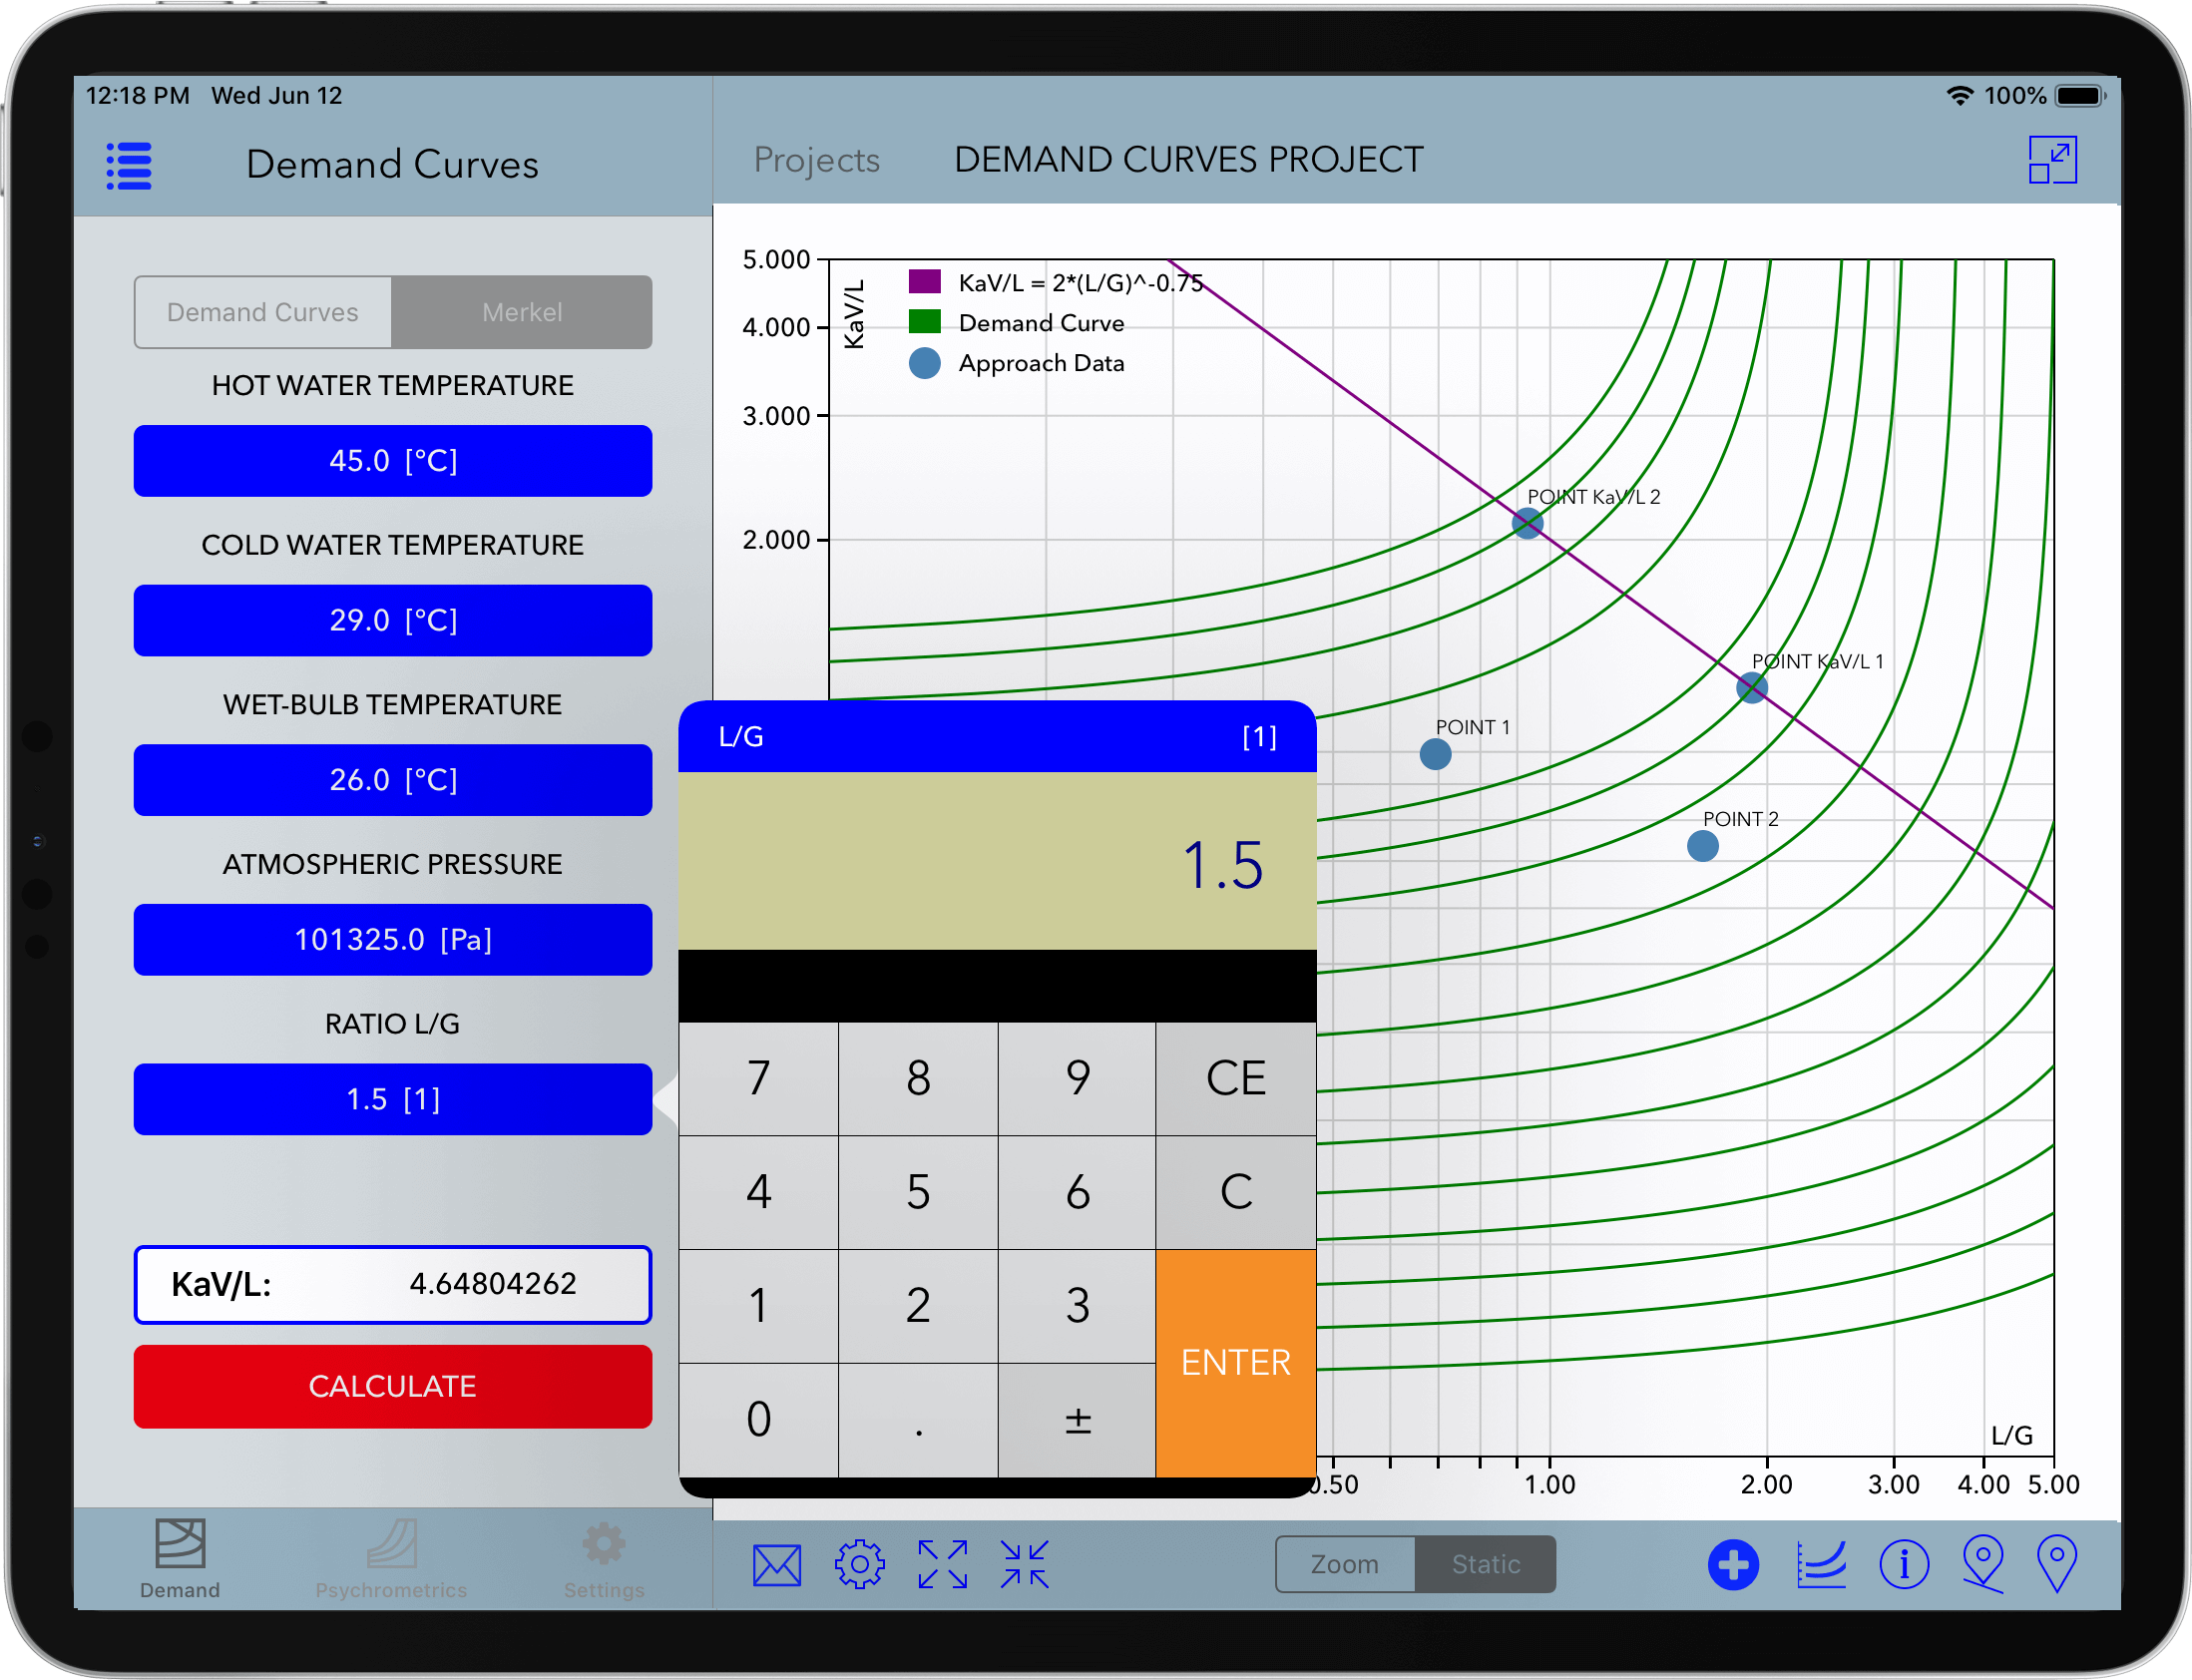The height and width of the screenshot is (1680, 2192).
Task: Select the Demand Curves segment
Action: click(x=262, y=311)
